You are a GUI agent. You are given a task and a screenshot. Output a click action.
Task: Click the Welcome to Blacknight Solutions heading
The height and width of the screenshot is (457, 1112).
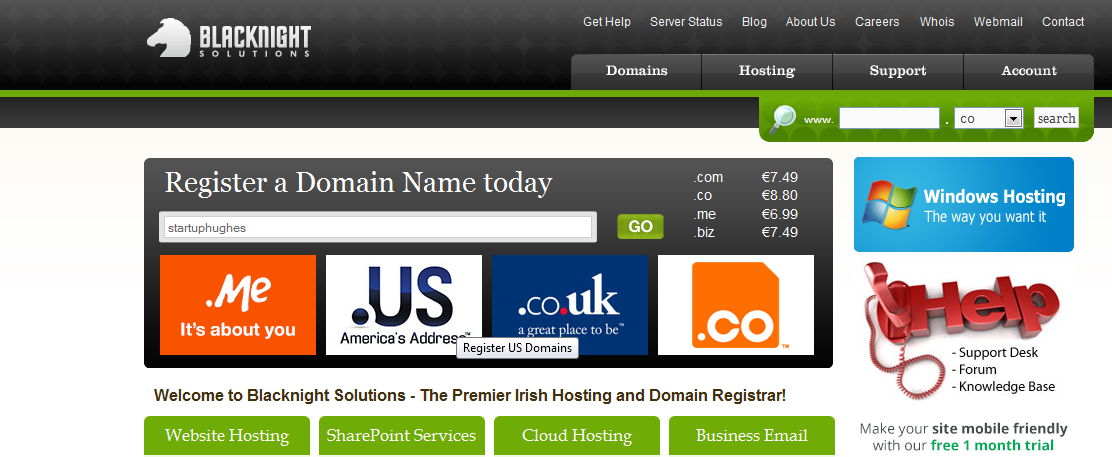469,395
